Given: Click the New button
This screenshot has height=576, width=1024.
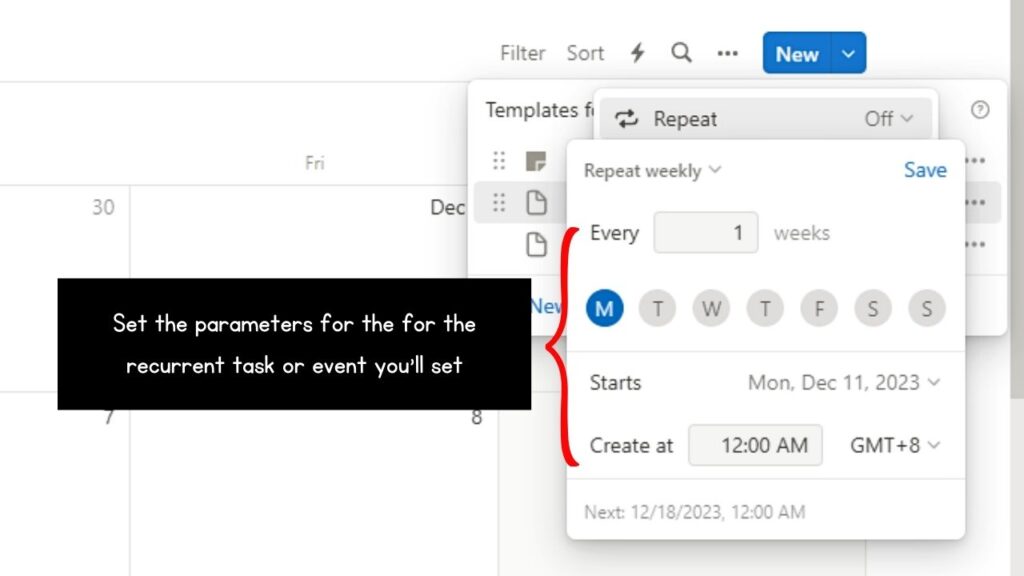Looking at the screenshot, I should (796, 54).
